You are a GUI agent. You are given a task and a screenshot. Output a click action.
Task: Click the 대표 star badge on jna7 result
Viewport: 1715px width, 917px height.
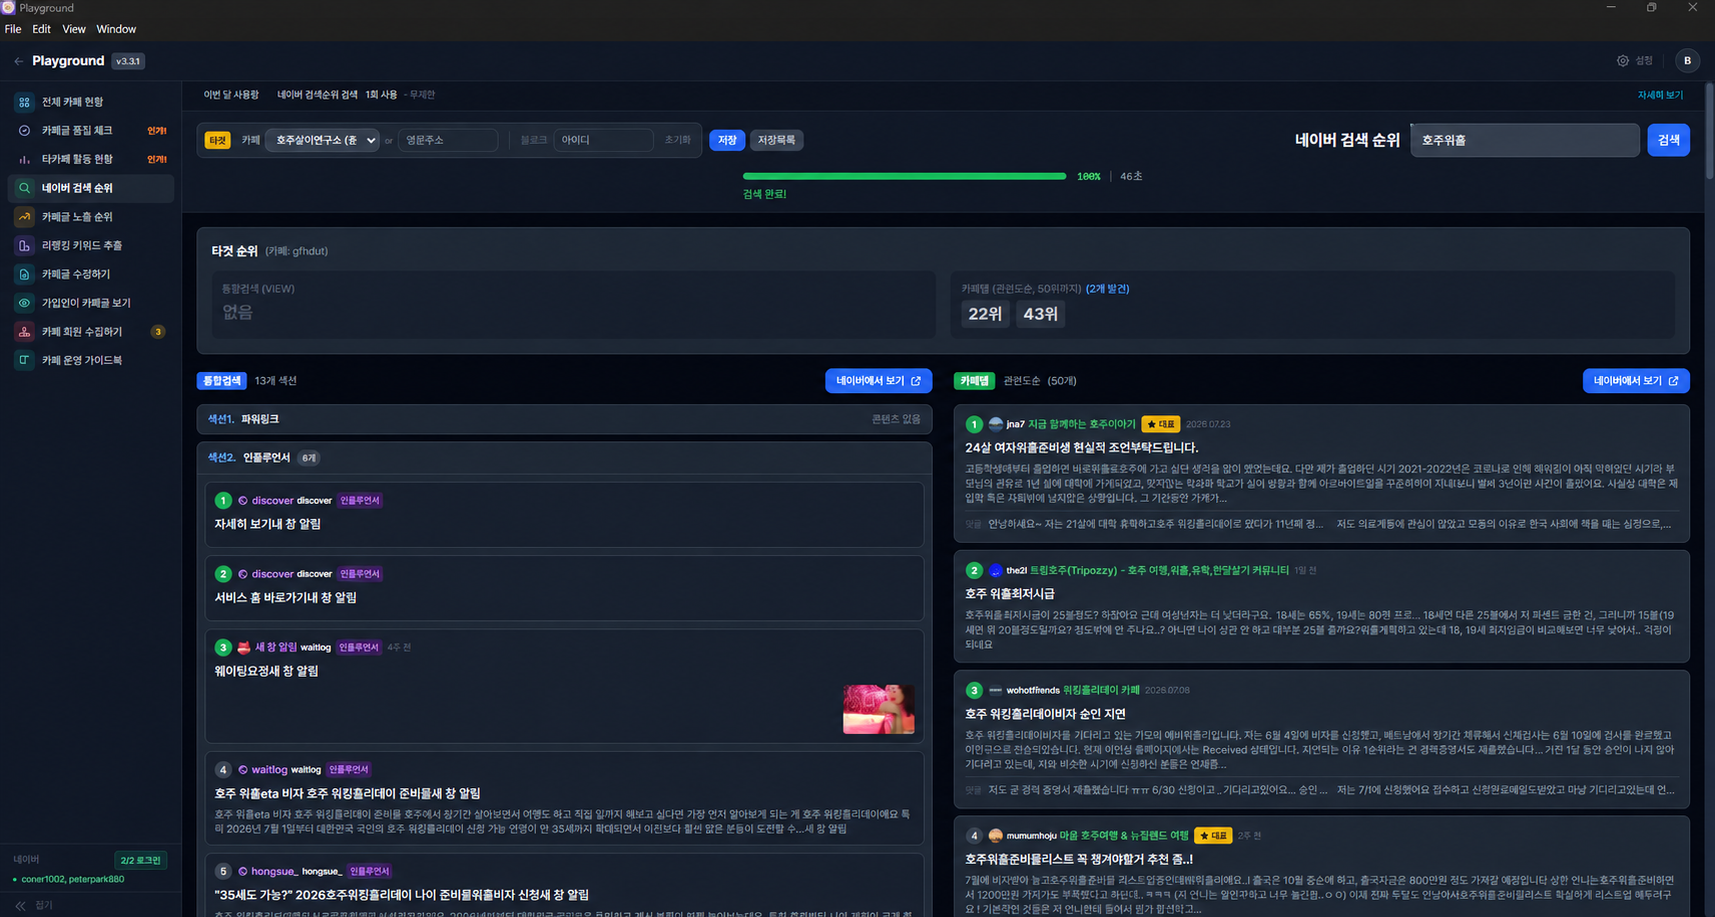pos(1161,424)
